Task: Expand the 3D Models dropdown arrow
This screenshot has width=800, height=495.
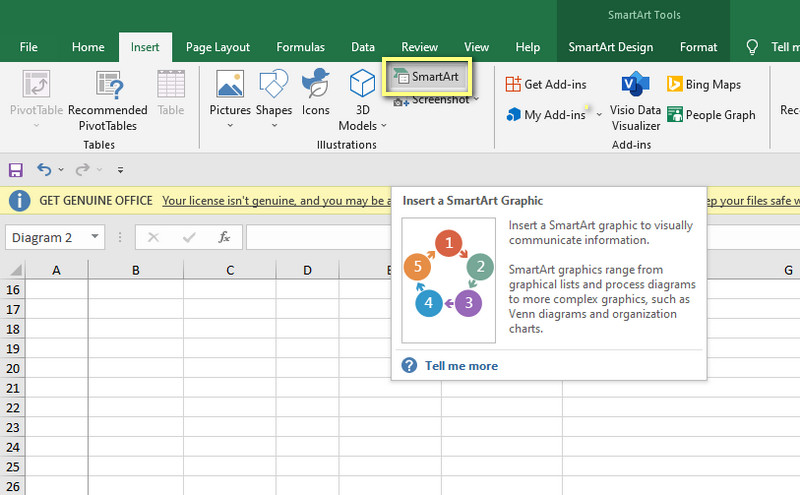Action: click(384, 125)
